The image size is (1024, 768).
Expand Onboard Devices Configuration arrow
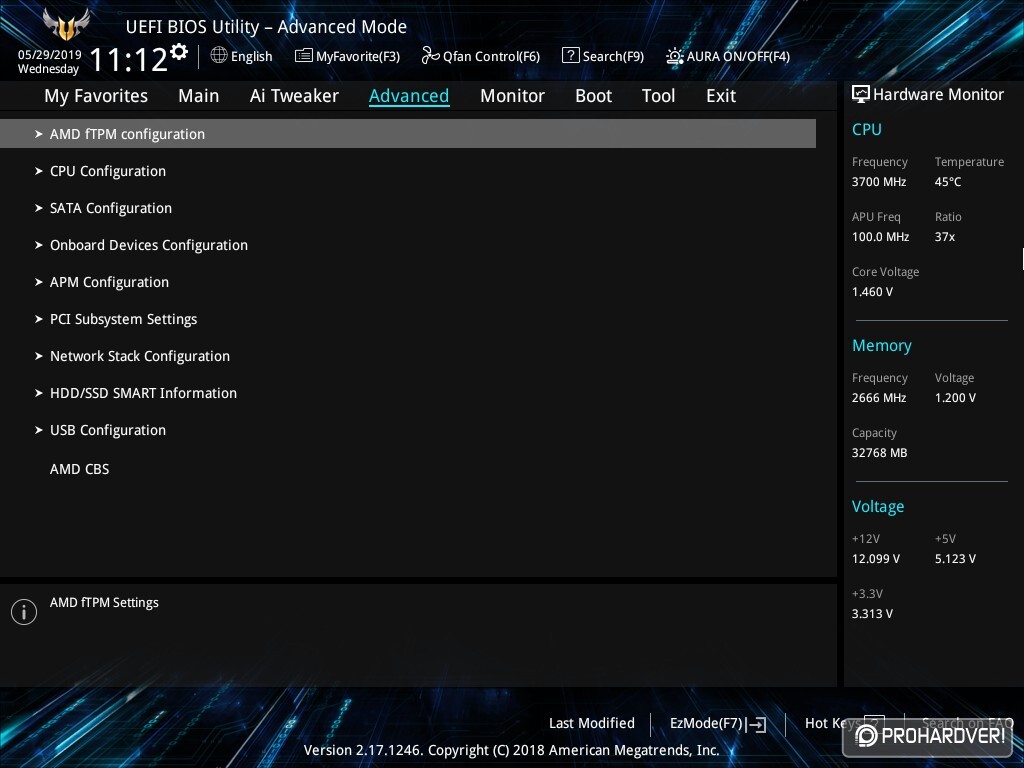39,246
